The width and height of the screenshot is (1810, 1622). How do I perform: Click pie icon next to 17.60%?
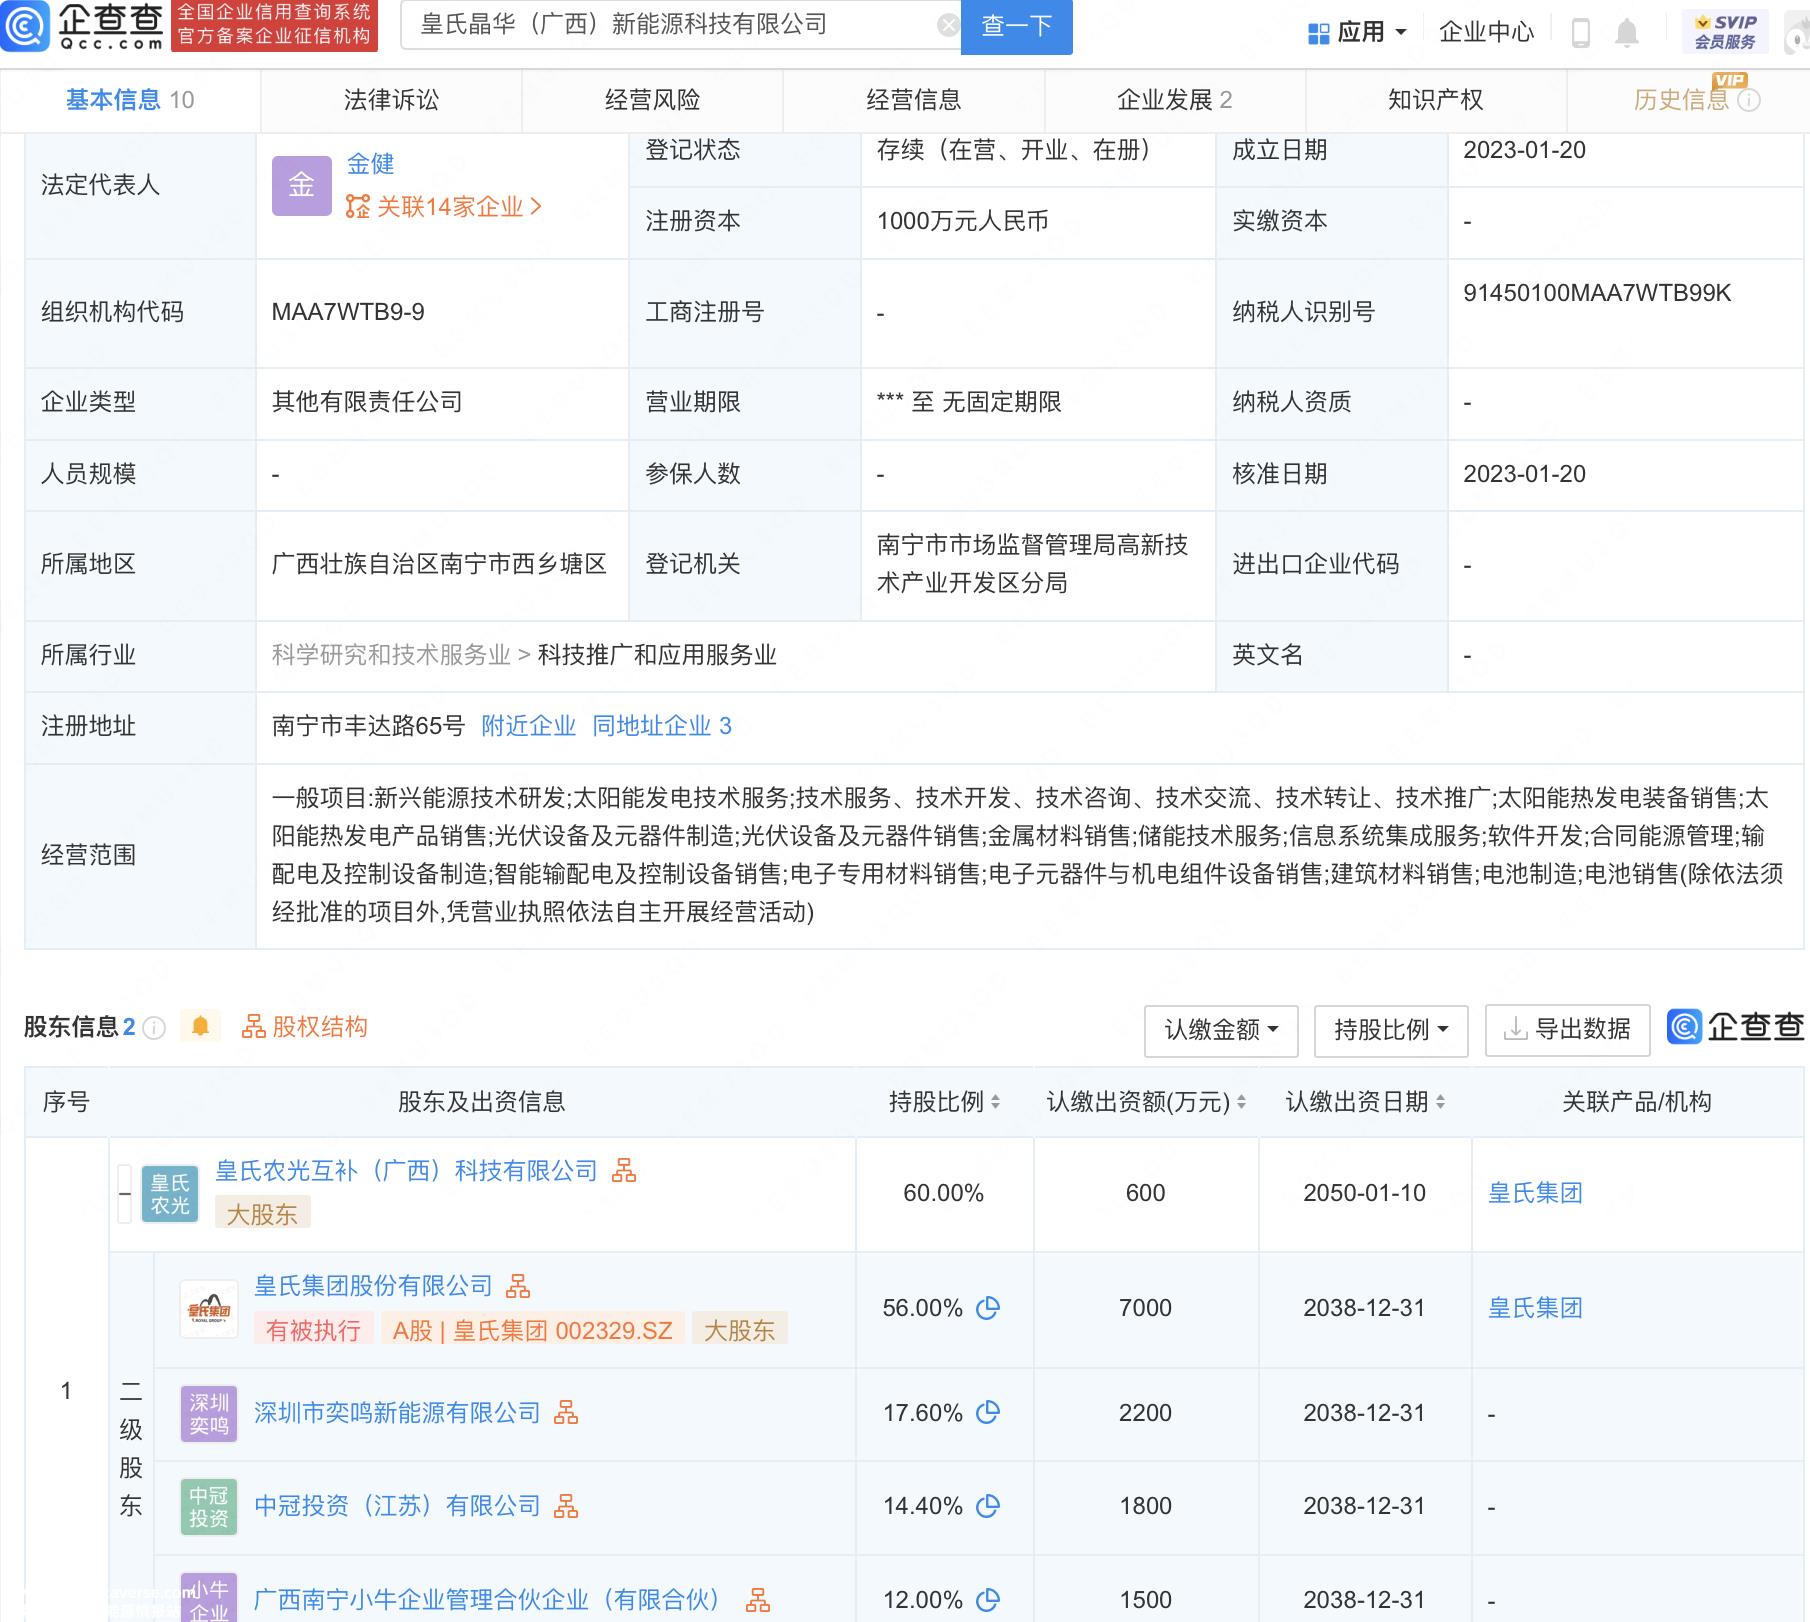(x=988, y=1412)
